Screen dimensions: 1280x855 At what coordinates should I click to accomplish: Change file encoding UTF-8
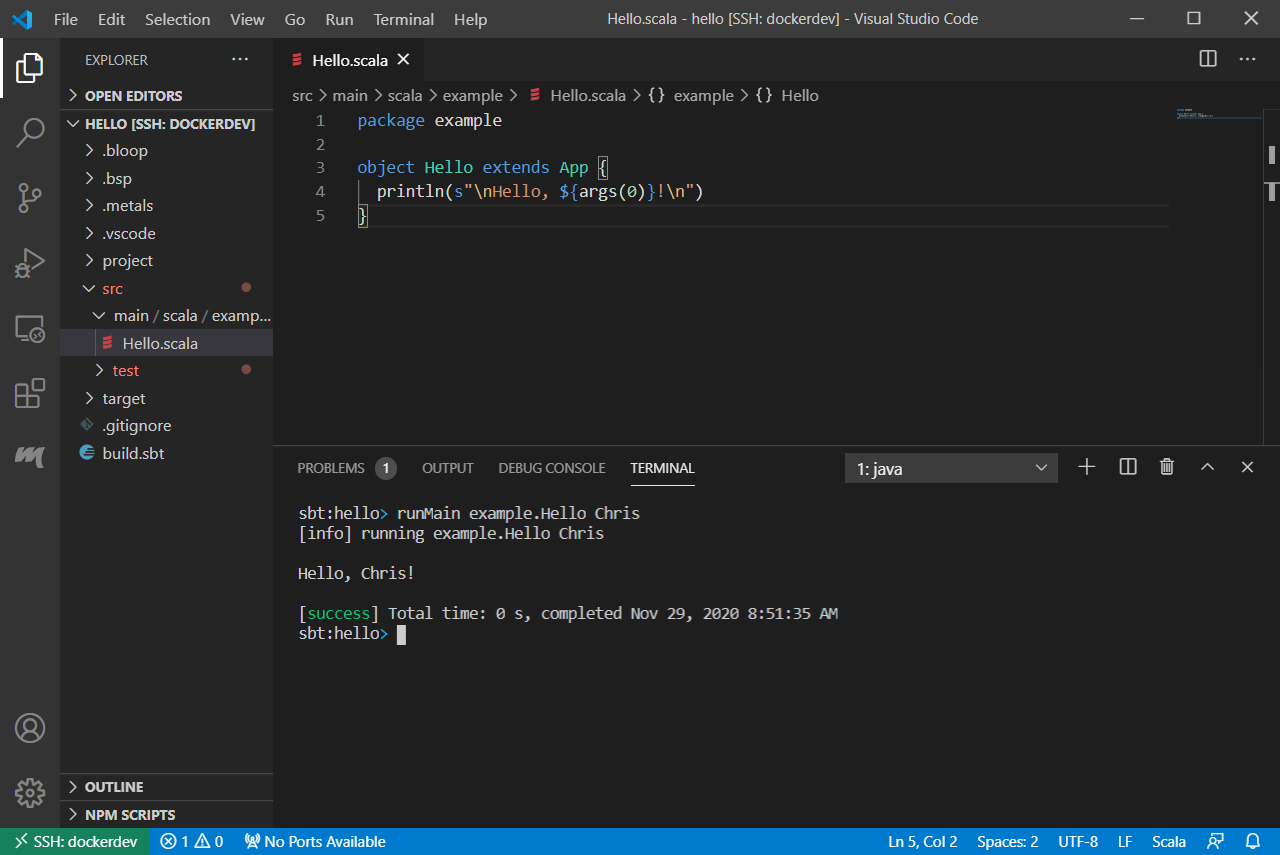click(x=1078, y=842)
